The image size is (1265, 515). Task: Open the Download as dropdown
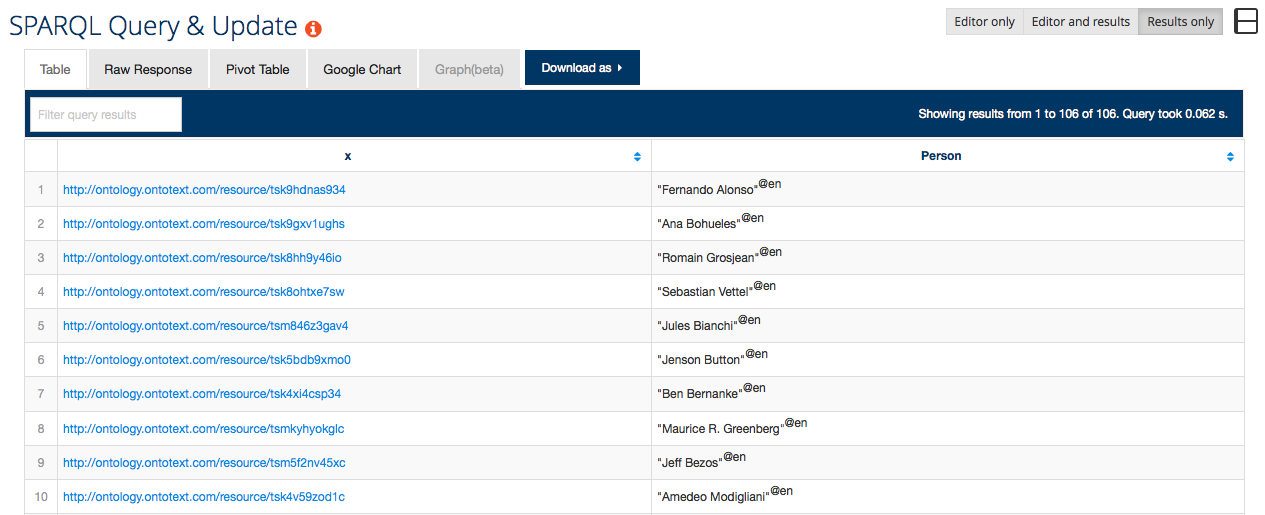[582, 68]
